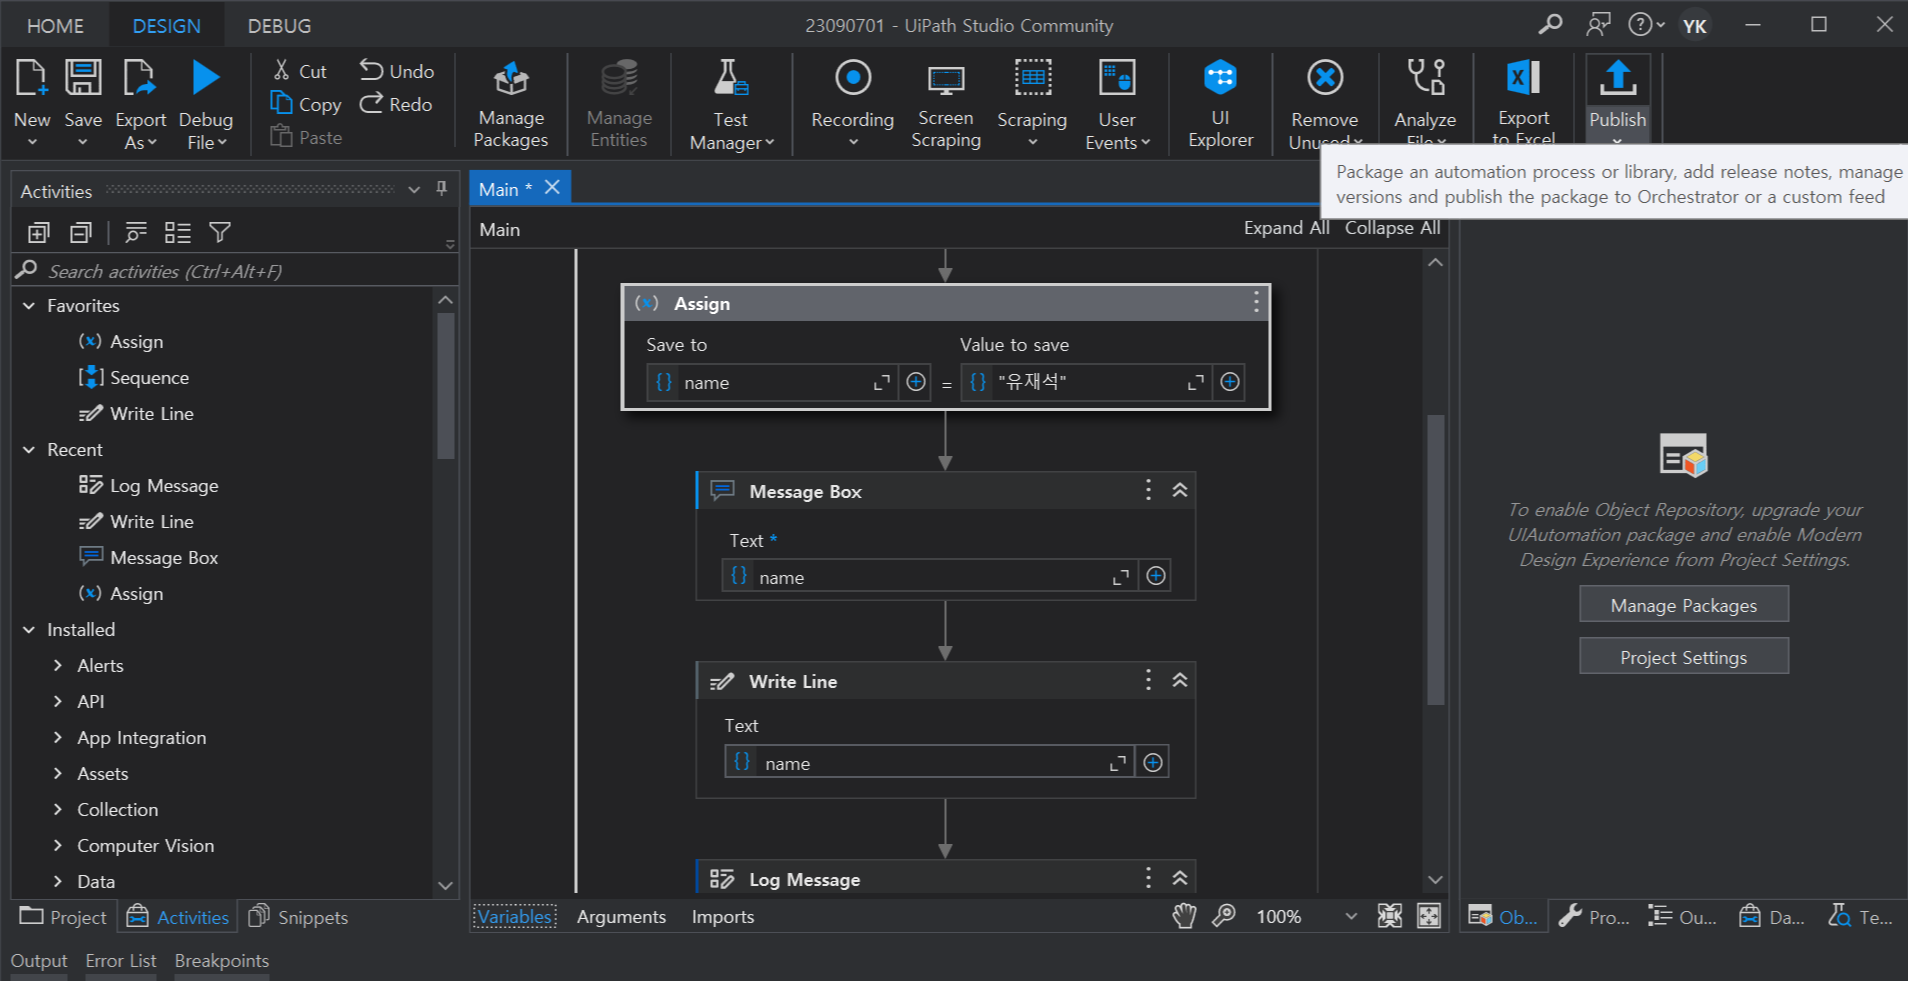Switch to the DEBUG ribbon tab
Screen dimensions: 1908x981
(279, 26)
